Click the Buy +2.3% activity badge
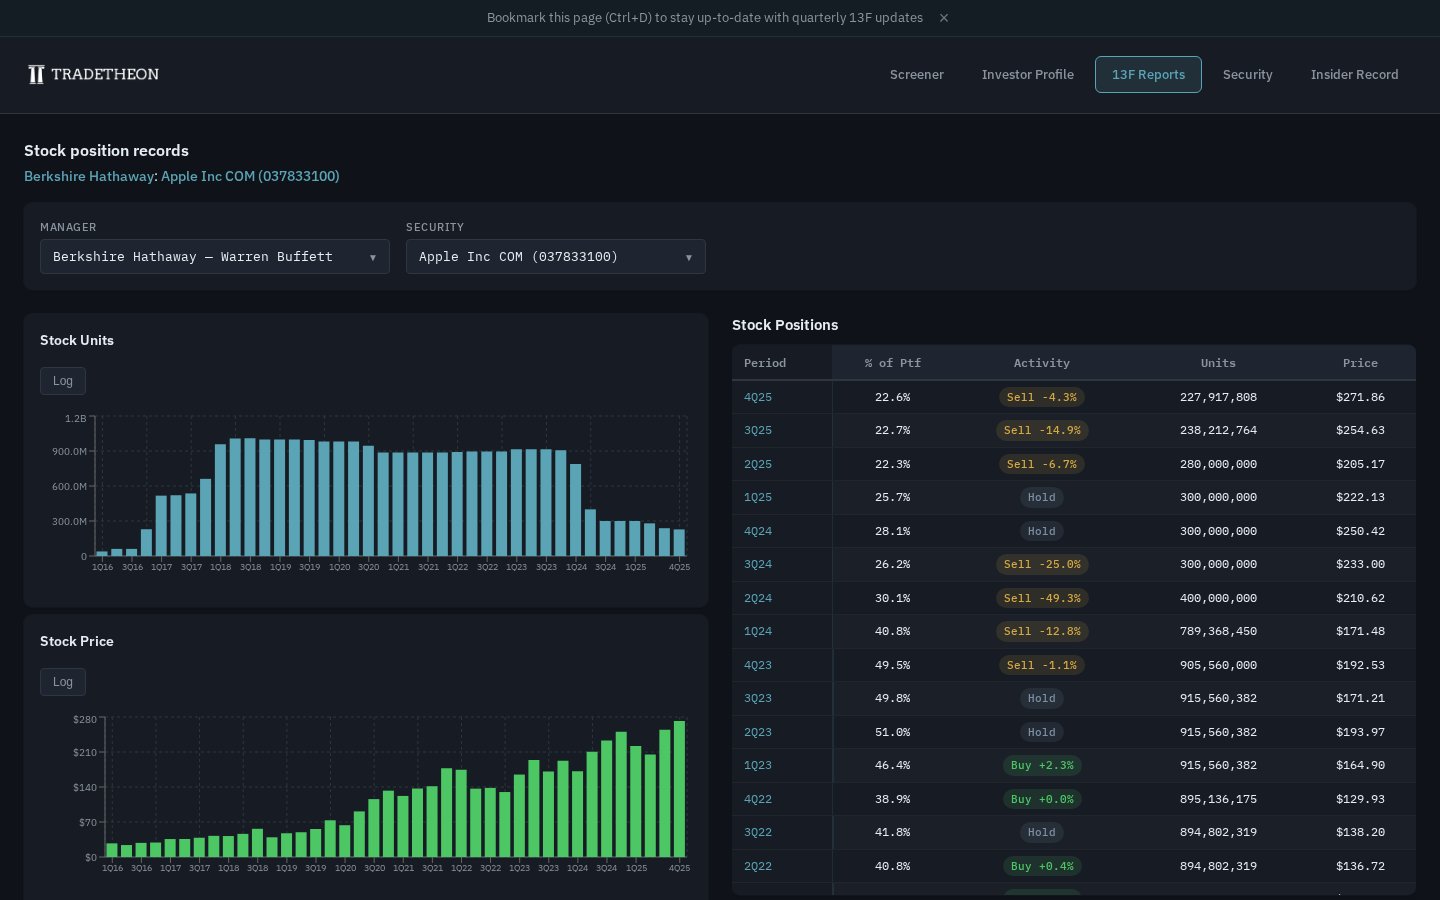Image resolution: width=1440 pixels, height=900 pixels. pyautogui.click(x=1042, y=766)
